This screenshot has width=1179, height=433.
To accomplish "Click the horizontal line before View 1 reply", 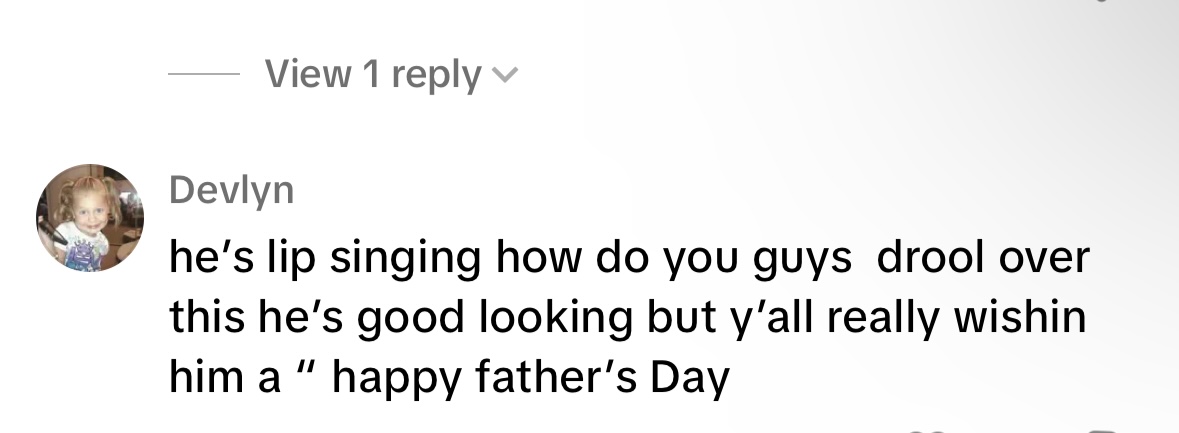I will 203,76.
